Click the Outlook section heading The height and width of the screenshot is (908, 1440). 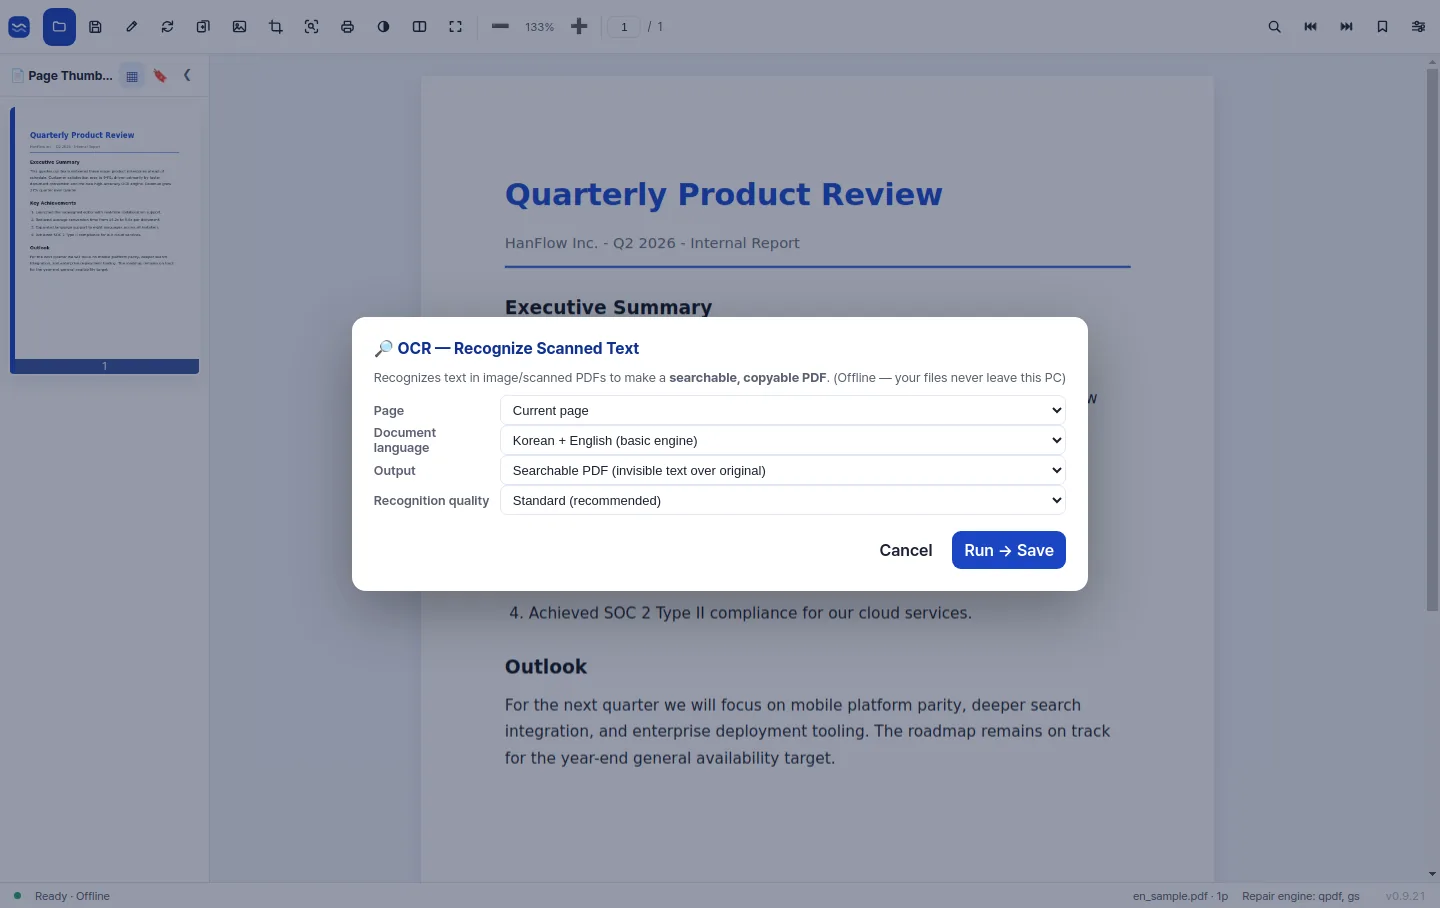click(546, 667)
